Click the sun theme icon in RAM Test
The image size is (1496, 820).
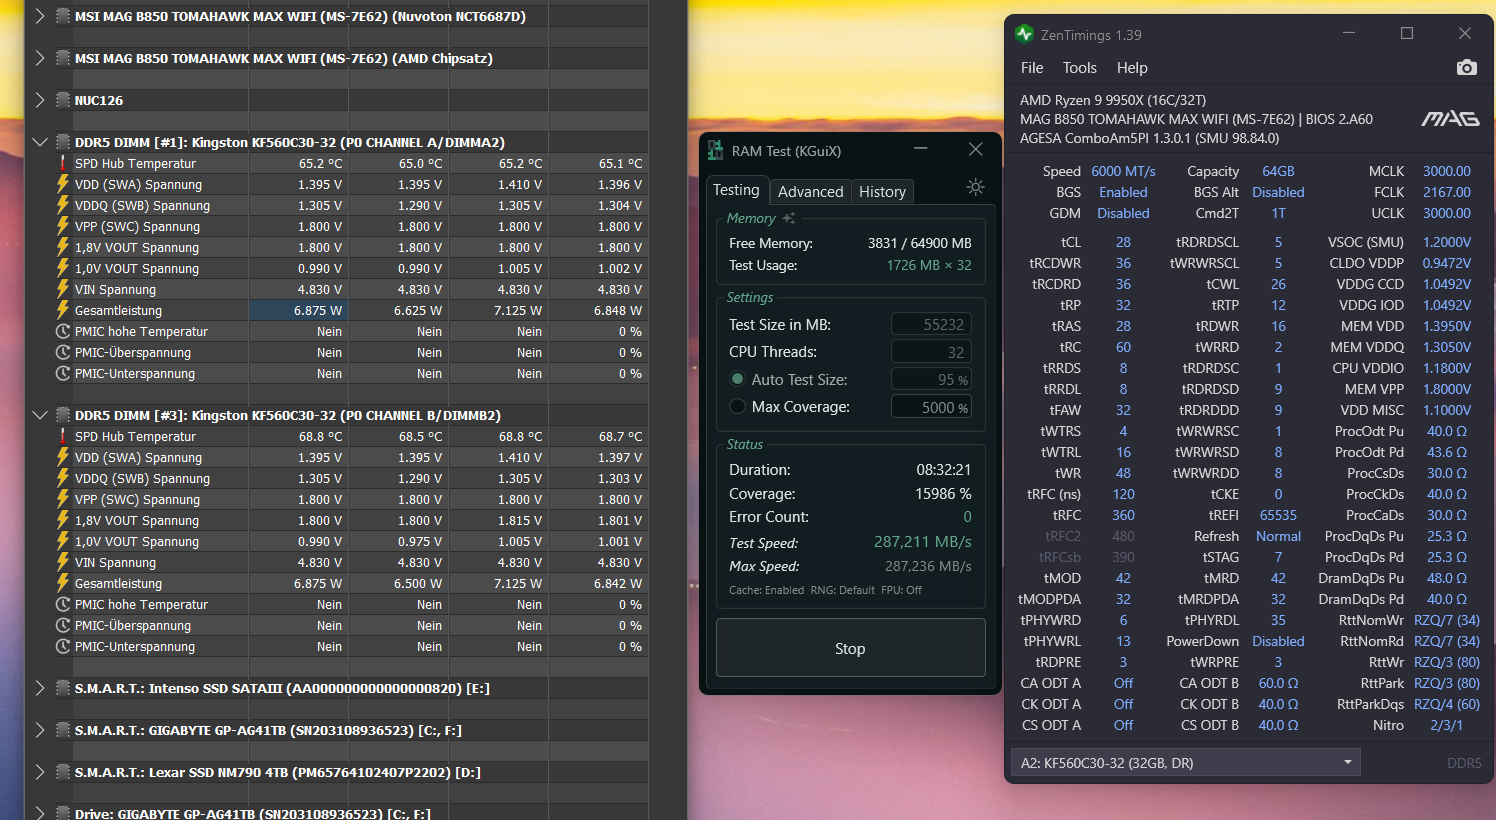pos(976,187)
